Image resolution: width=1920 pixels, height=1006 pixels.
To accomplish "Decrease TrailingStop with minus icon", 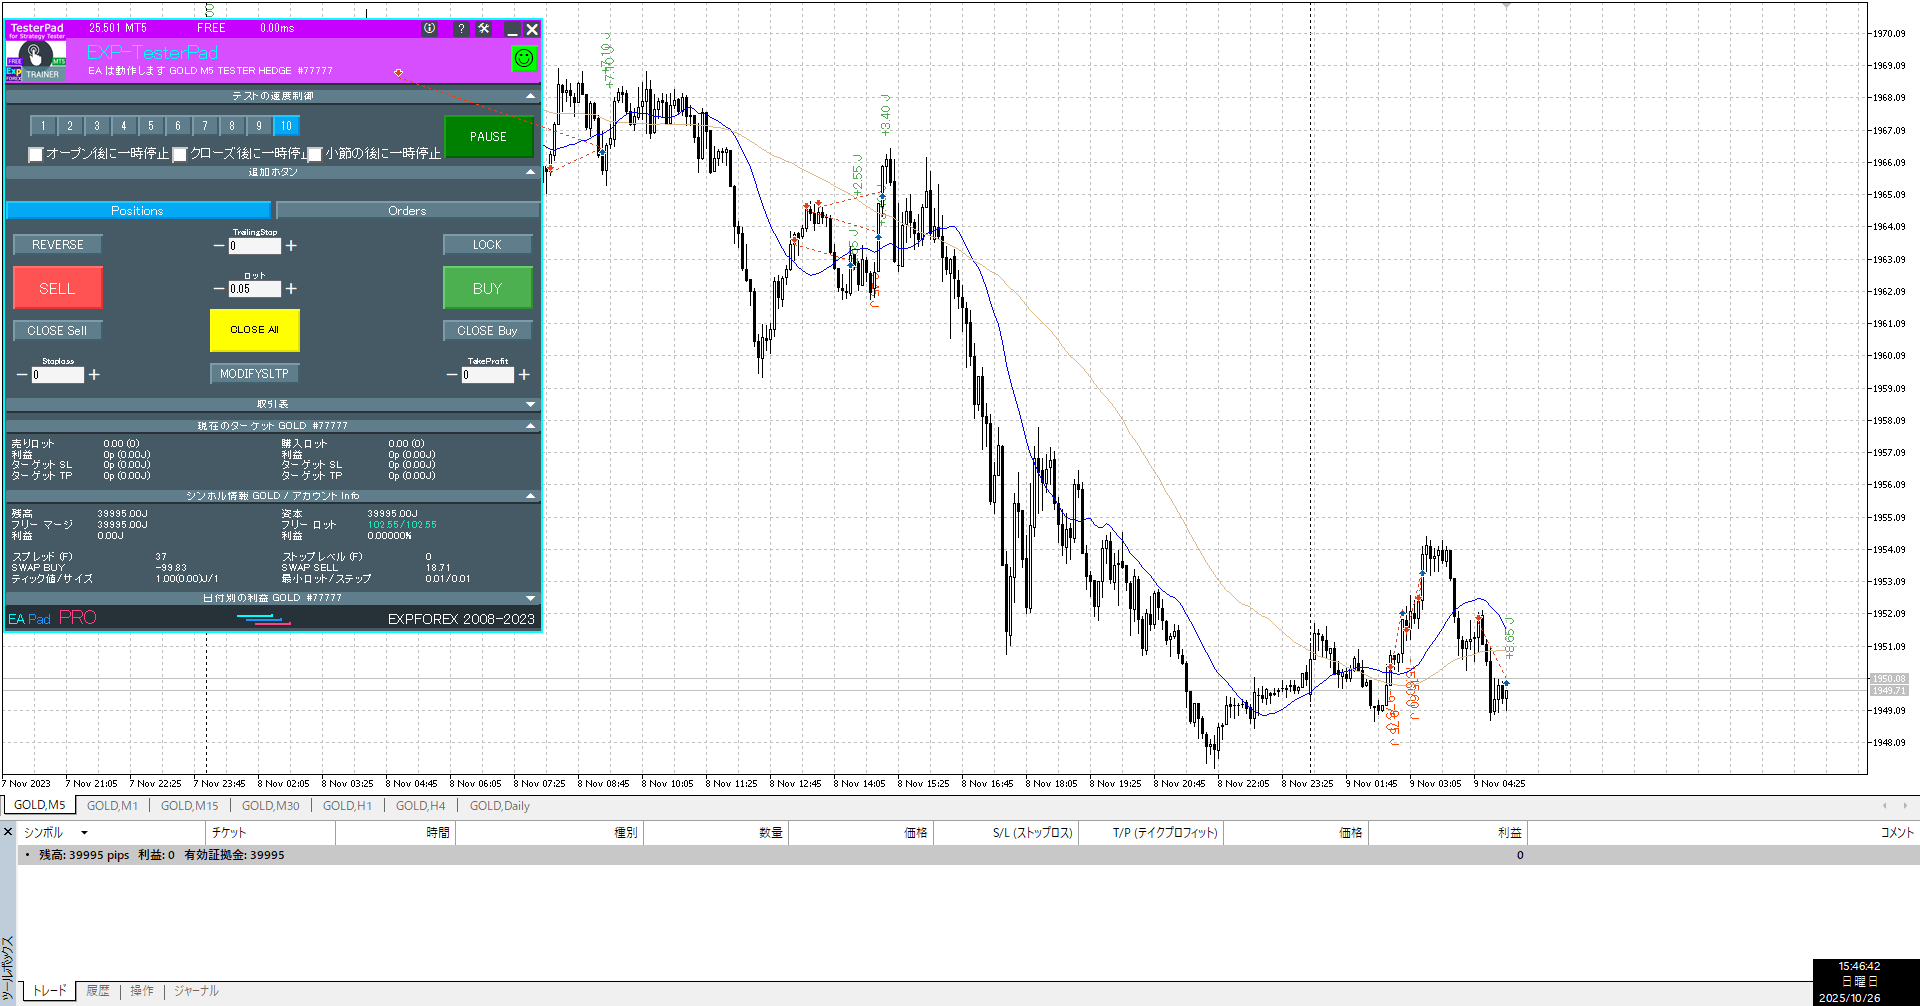I will 219,246.
